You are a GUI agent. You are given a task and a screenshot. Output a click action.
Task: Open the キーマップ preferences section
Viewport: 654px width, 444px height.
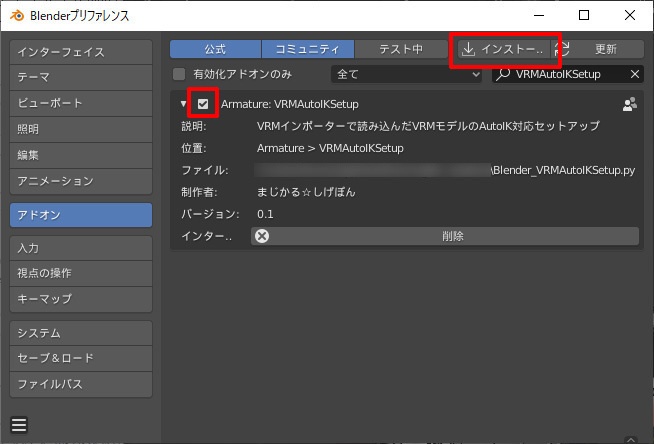(81, 299)
